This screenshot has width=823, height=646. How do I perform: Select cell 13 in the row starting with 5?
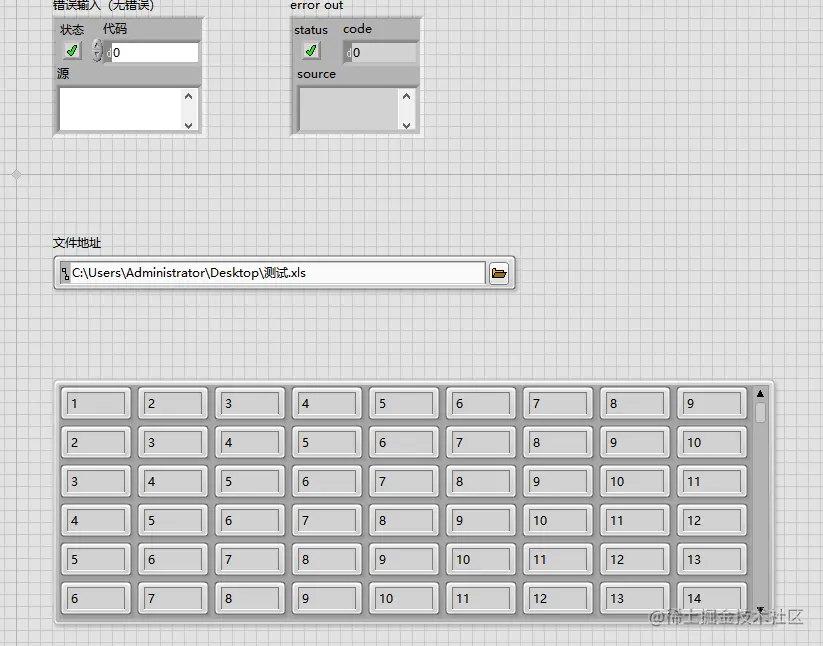tap(712, 559)
